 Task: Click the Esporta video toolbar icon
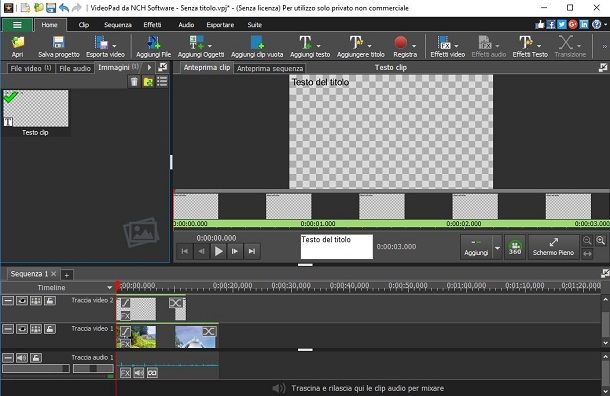point(102,42)
